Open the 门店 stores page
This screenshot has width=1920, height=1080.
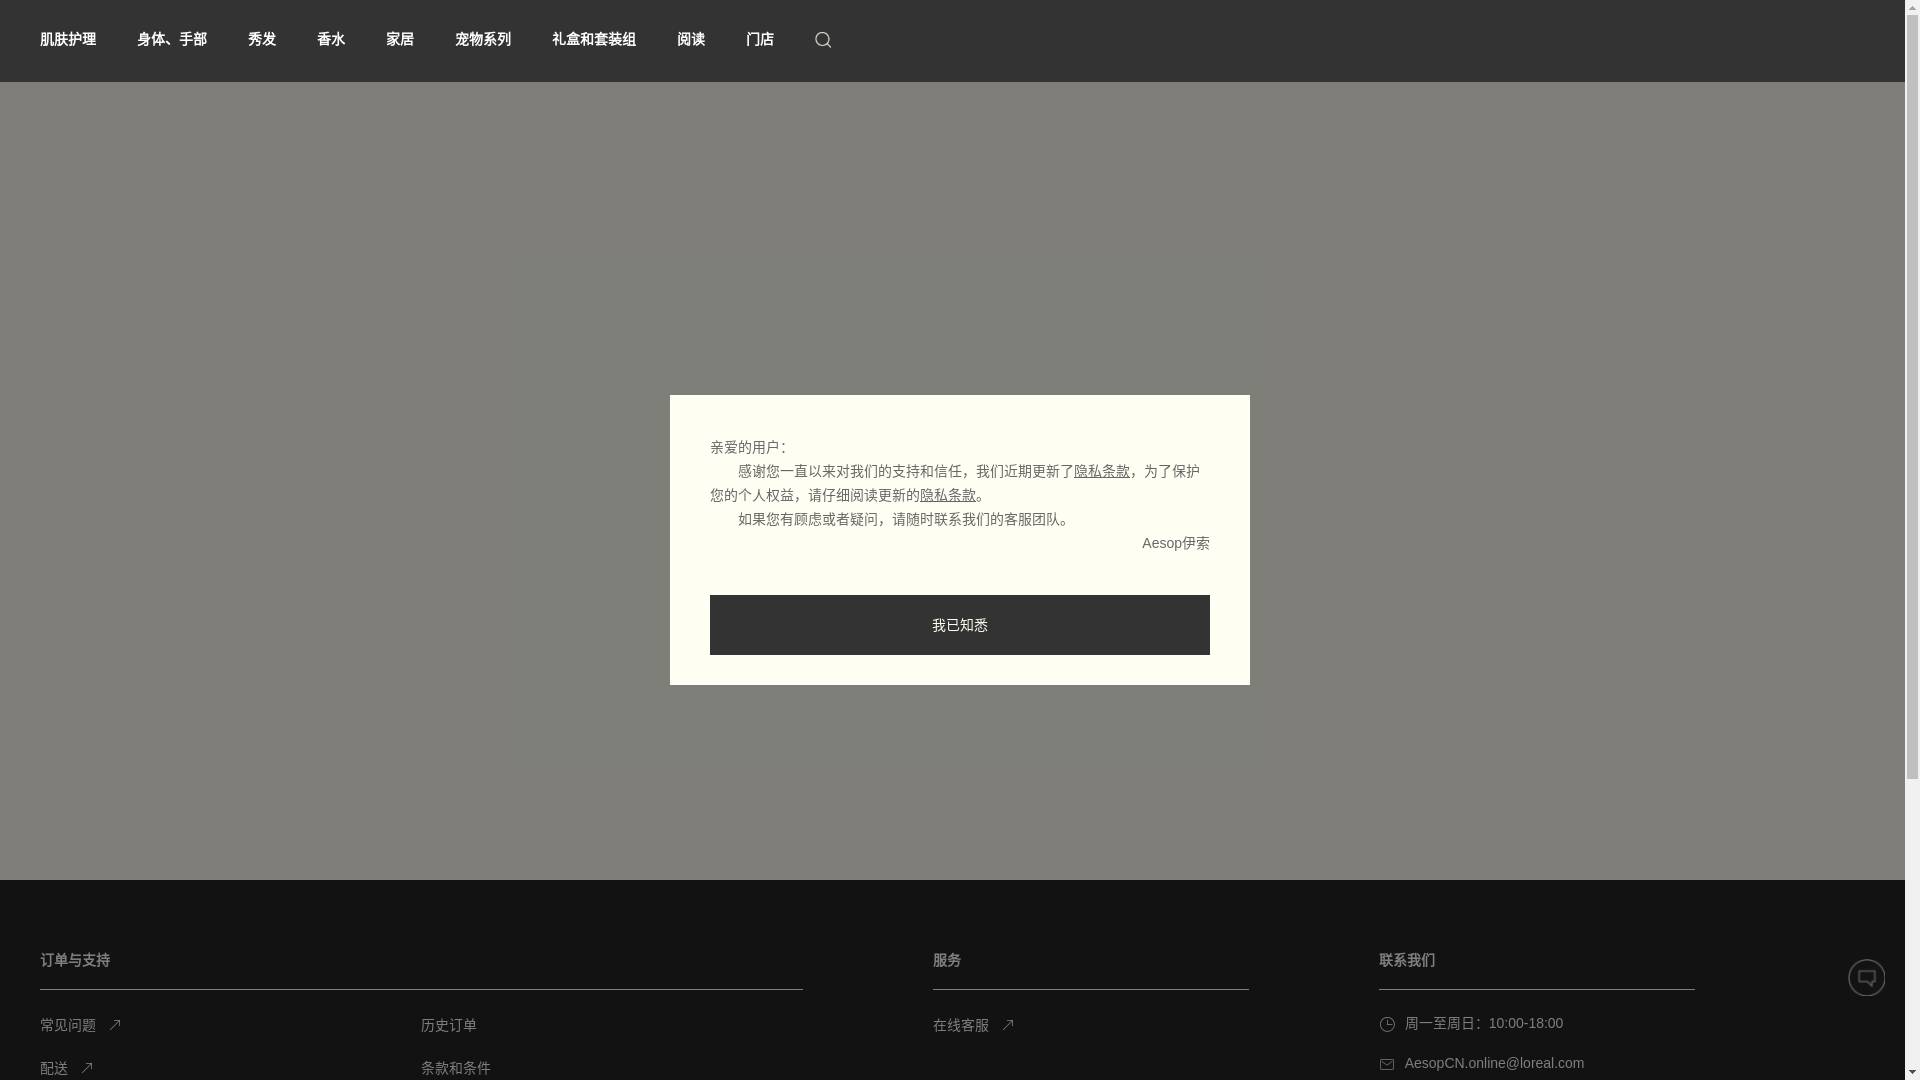click(x=760, y=40)
